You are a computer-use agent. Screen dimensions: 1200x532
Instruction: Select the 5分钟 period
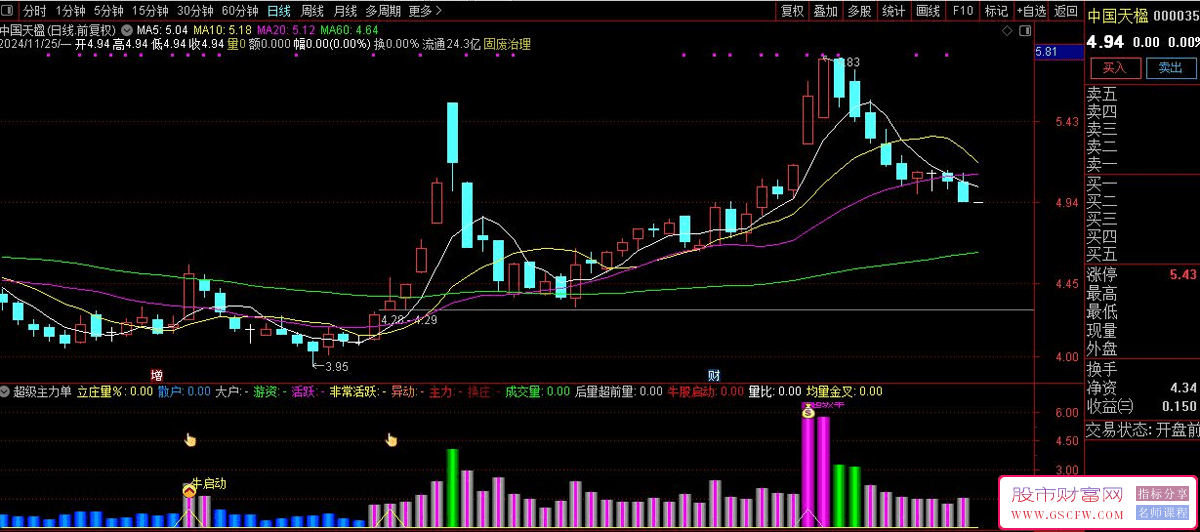point(108,11)
